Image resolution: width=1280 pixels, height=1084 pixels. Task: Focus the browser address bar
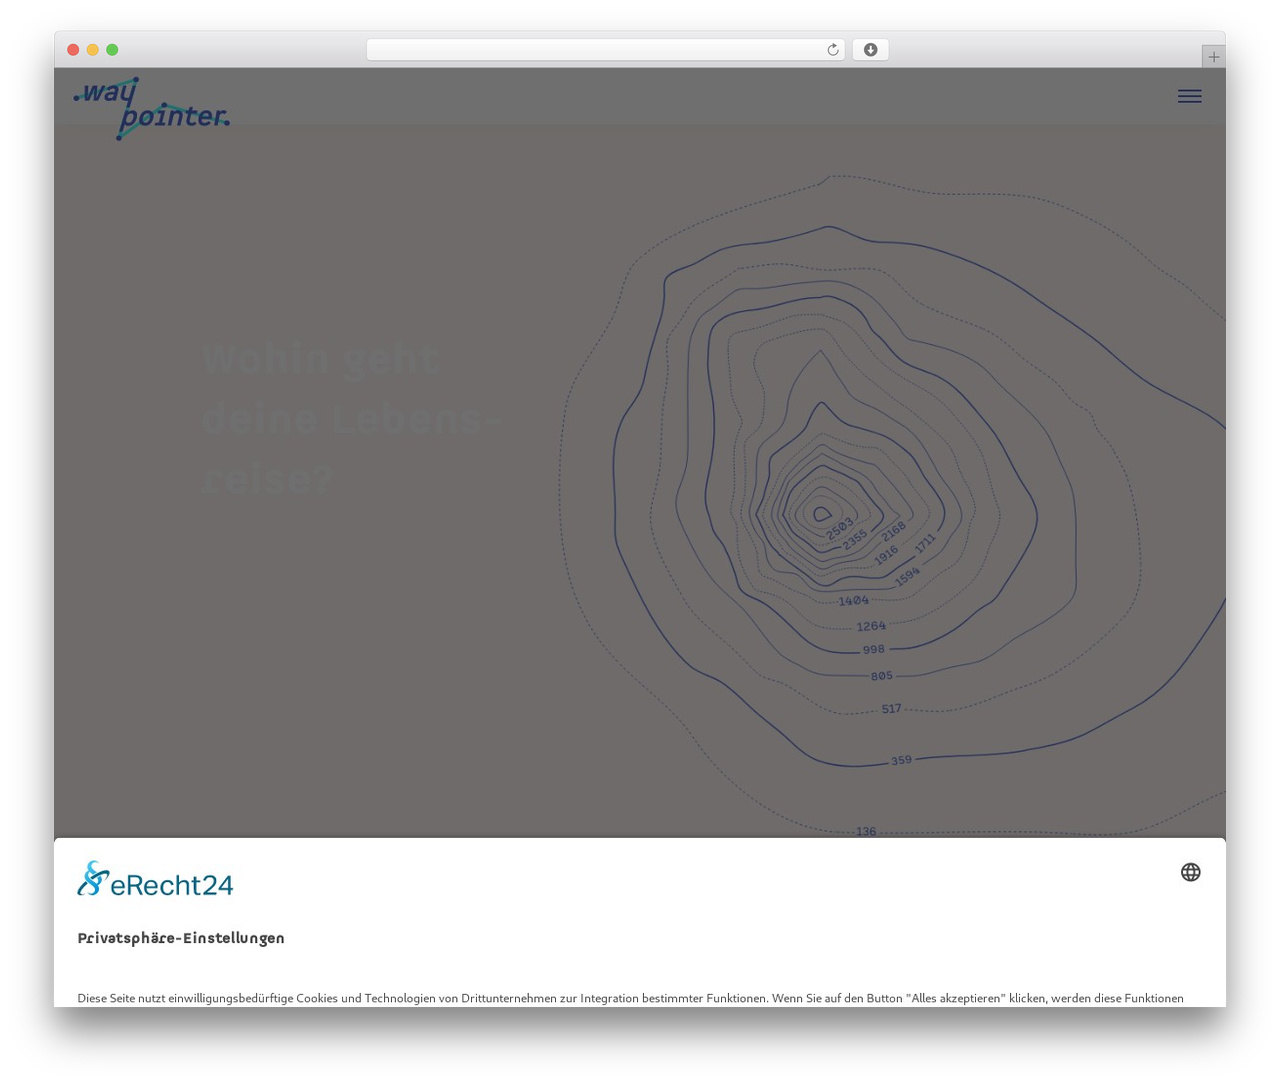(x=605, y=50)
